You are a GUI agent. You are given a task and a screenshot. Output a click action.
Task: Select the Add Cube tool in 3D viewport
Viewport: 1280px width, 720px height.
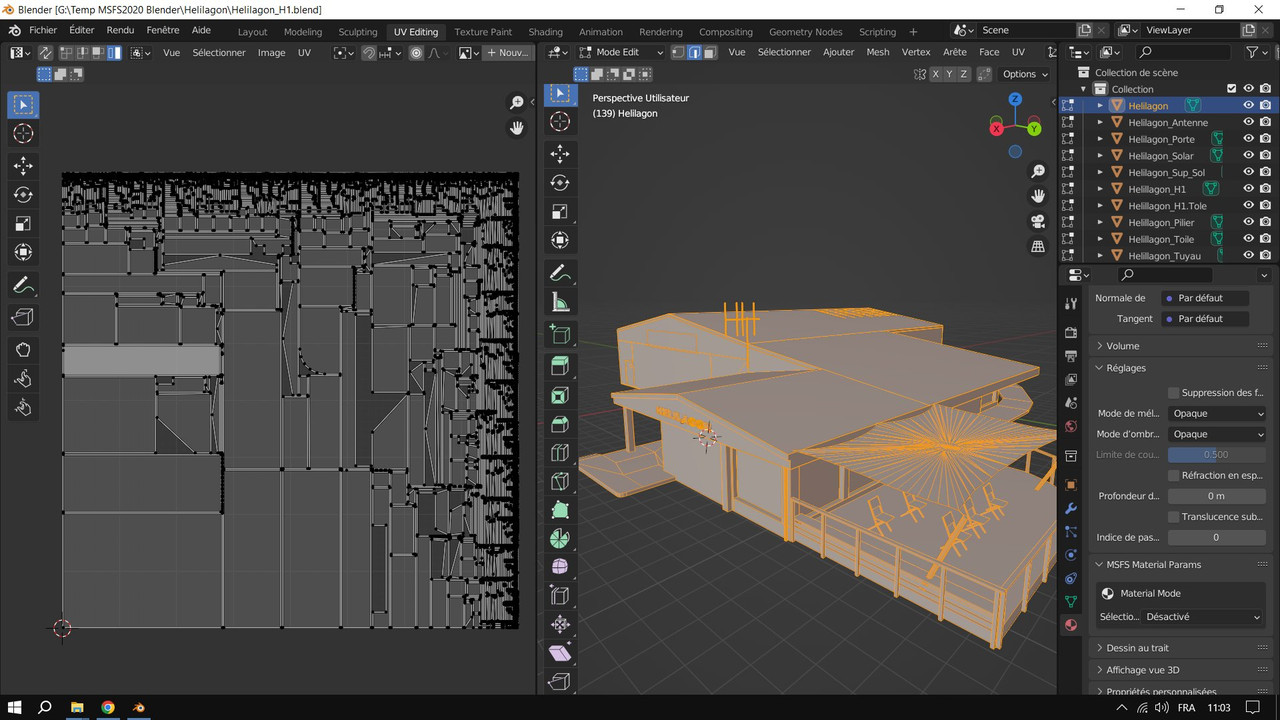(x=560, y=334)
